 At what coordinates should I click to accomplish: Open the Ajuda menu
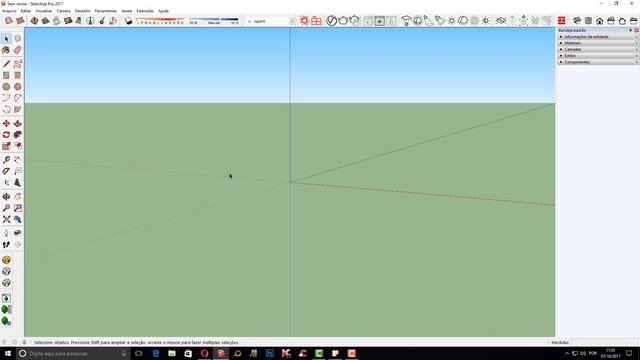click(x=163, y=11)
